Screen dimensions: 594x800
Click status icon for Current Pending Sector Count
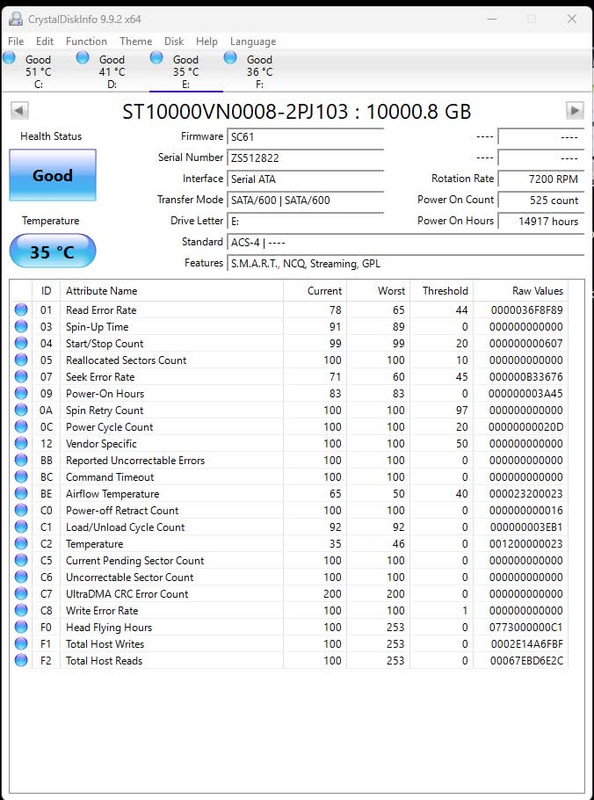tap(21, 560)
